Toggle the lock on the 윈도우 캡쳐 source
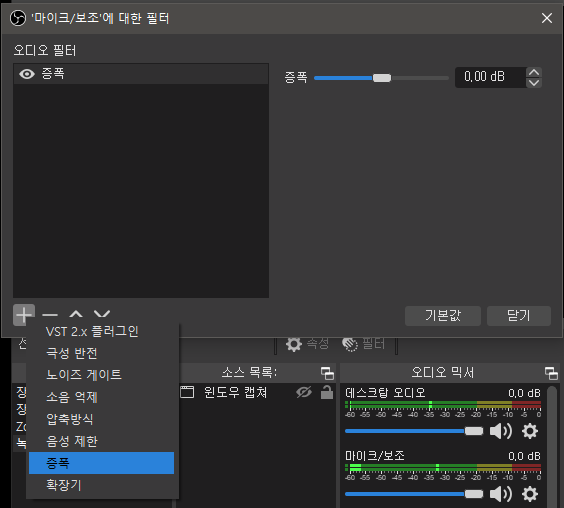Viewport: 564px width, 508px height. click(x=327, y=393)
